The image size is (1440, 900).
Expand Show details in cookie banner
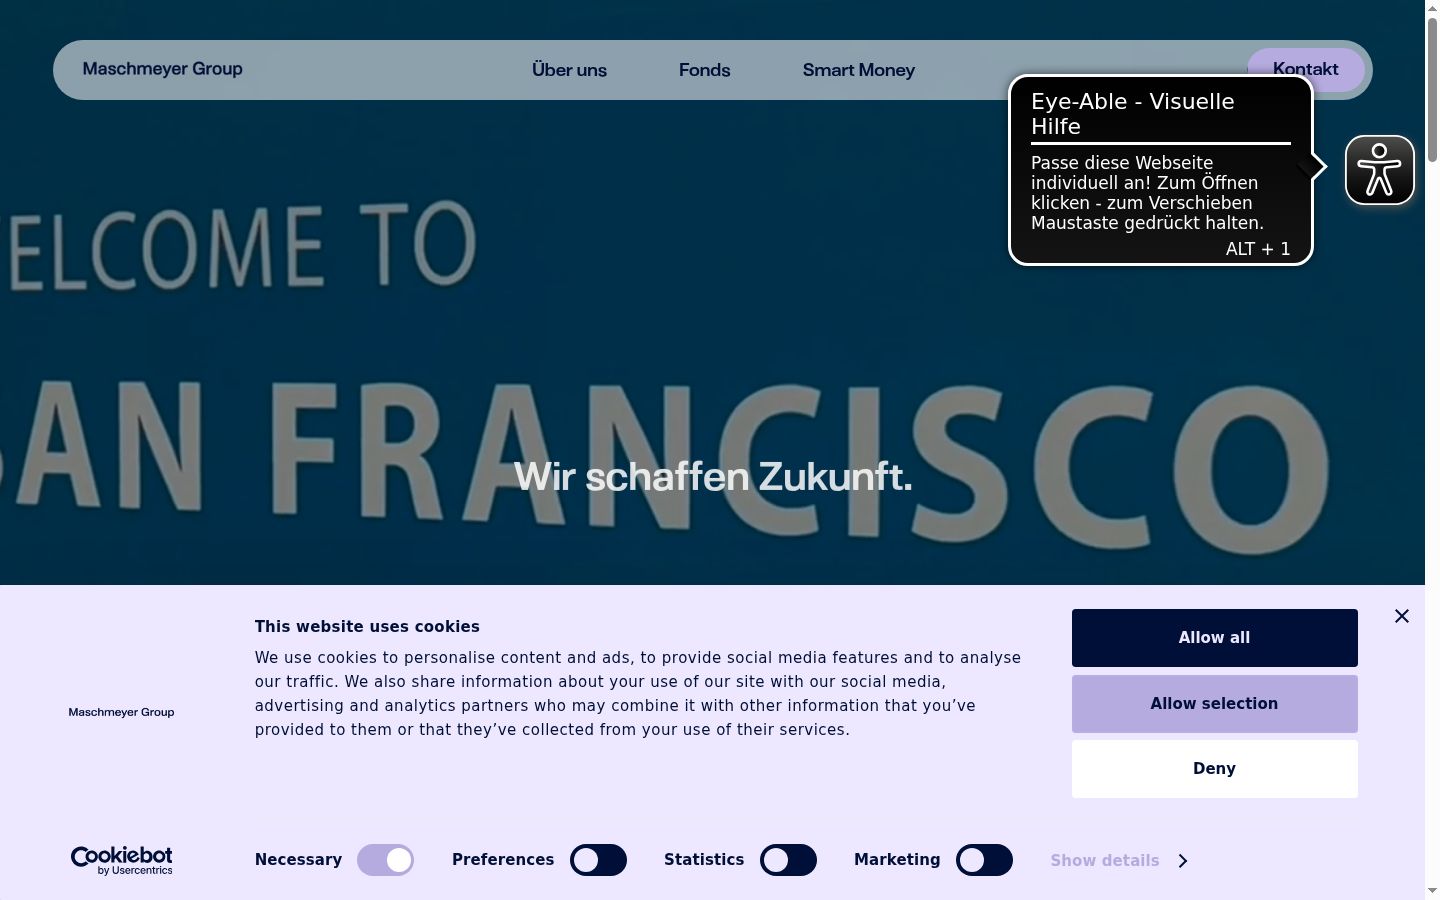click(x=1119, y=860)
